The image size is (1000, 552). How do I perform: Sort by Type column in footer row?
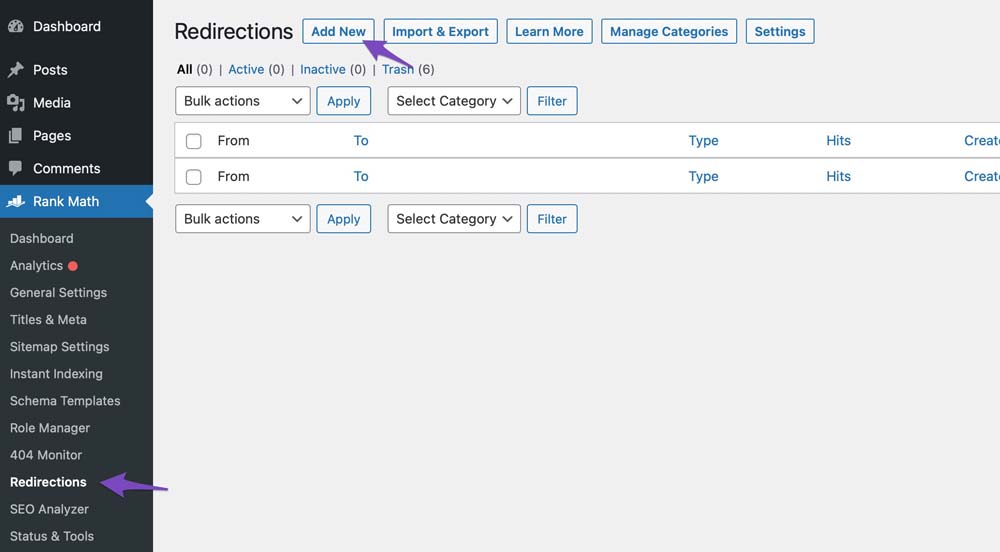click(703, 177)
